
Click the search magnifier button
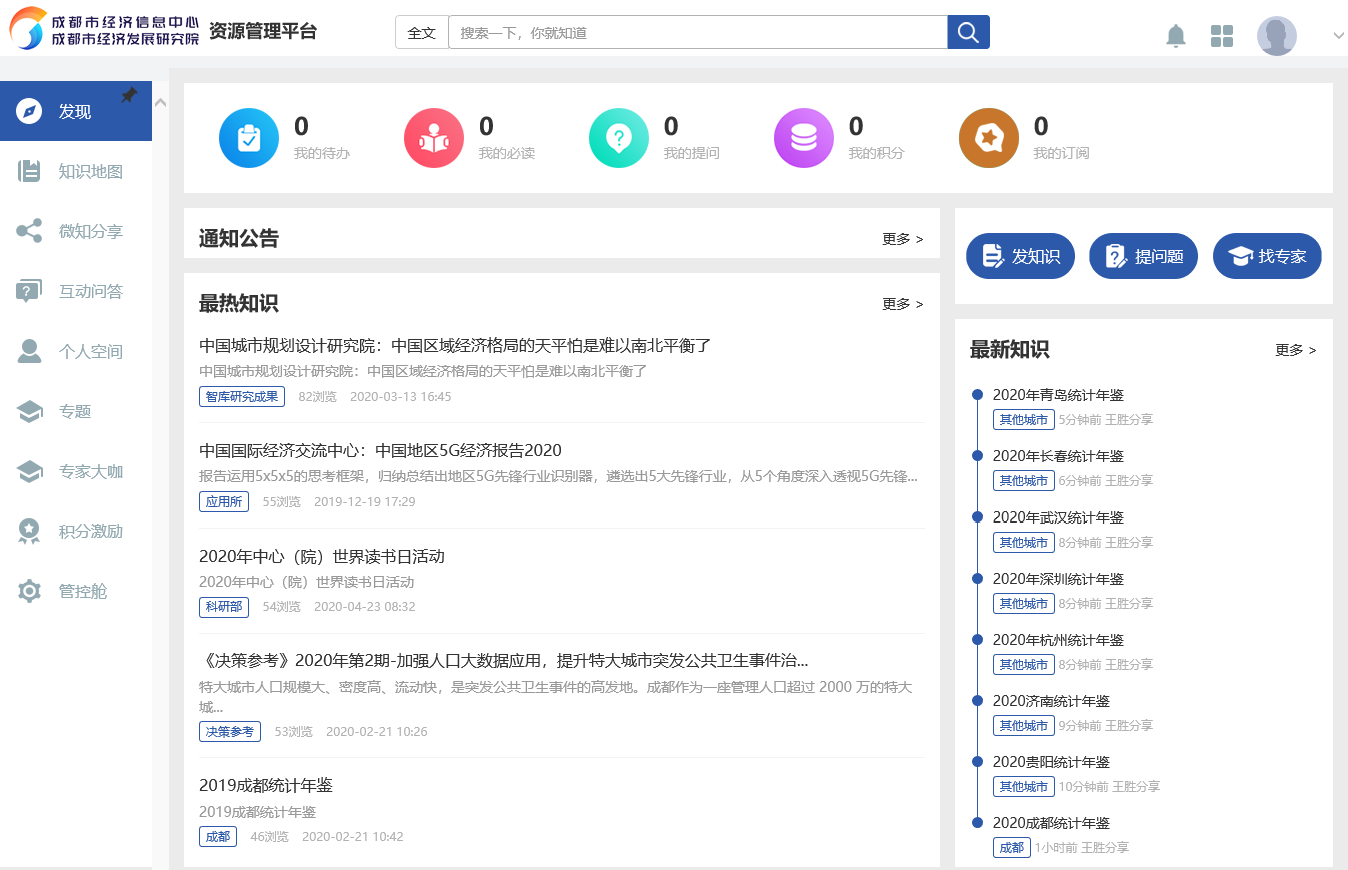coord(968,32)
